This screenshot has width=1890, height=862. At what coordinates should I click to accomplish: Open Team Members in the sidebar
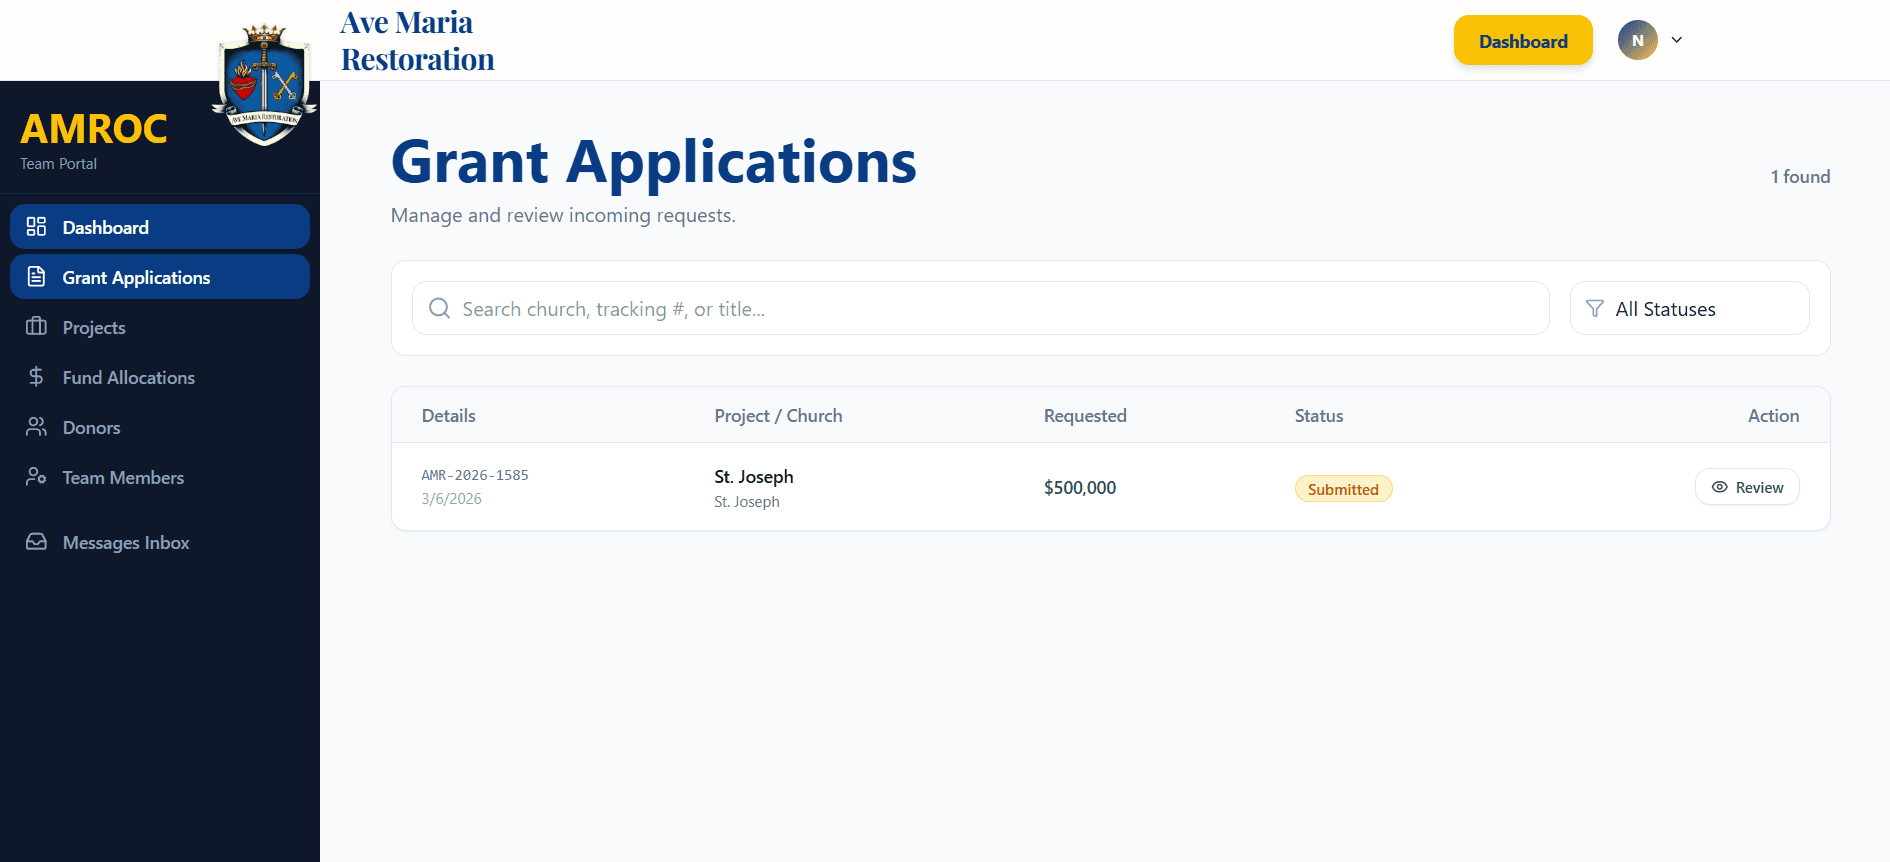(160, 476)
